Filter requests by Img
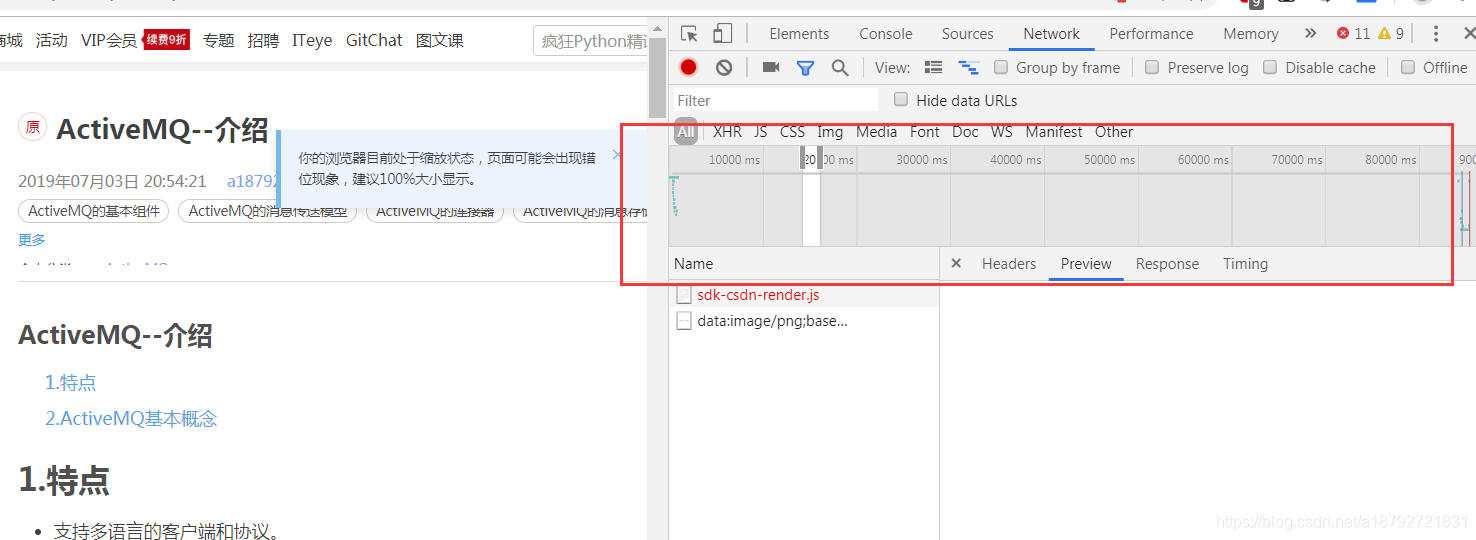Viewport: 1476px width, 540px height. 830,132
